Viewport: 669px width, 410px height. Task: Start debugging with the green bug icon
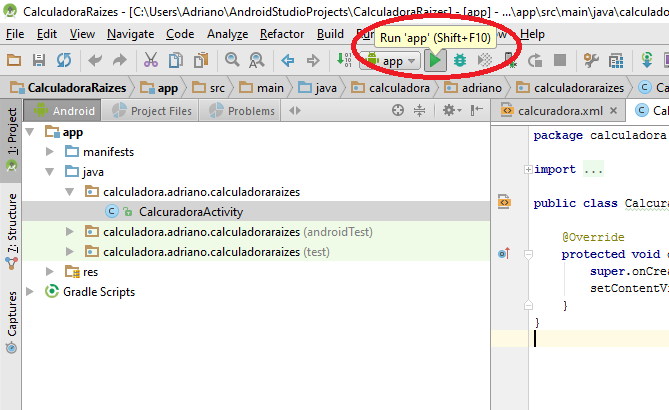click(x=460, y=61)
